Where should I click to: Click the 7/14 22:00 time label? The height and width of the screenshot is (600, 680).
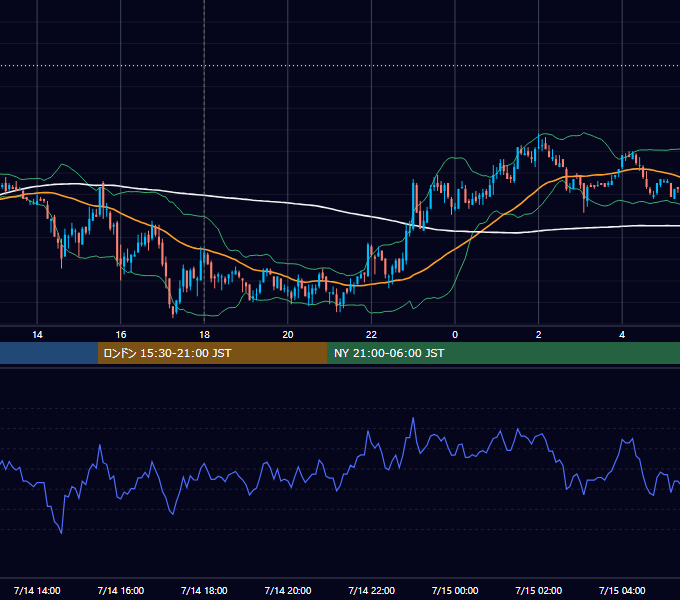pos(371,590)
